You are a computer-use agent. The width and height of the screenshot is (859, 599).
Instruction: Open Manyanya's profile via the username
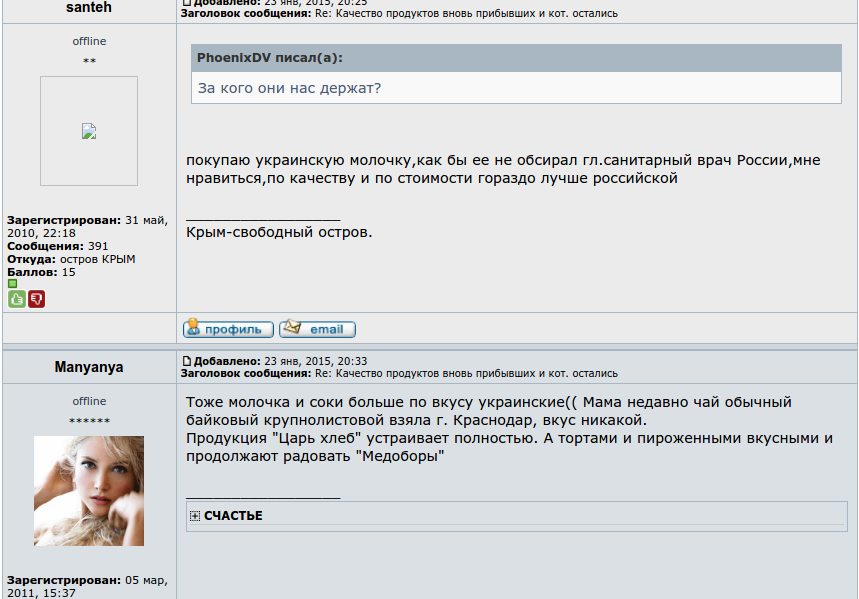(x=89, y=366)
